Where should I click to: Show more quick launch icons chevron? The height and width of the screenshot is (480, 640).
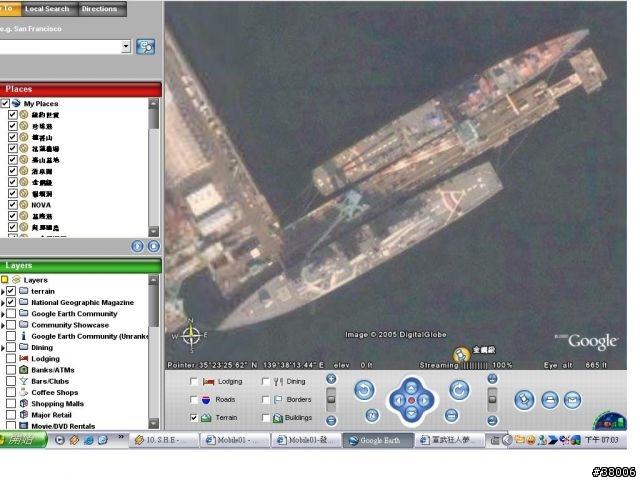point(121,437)
